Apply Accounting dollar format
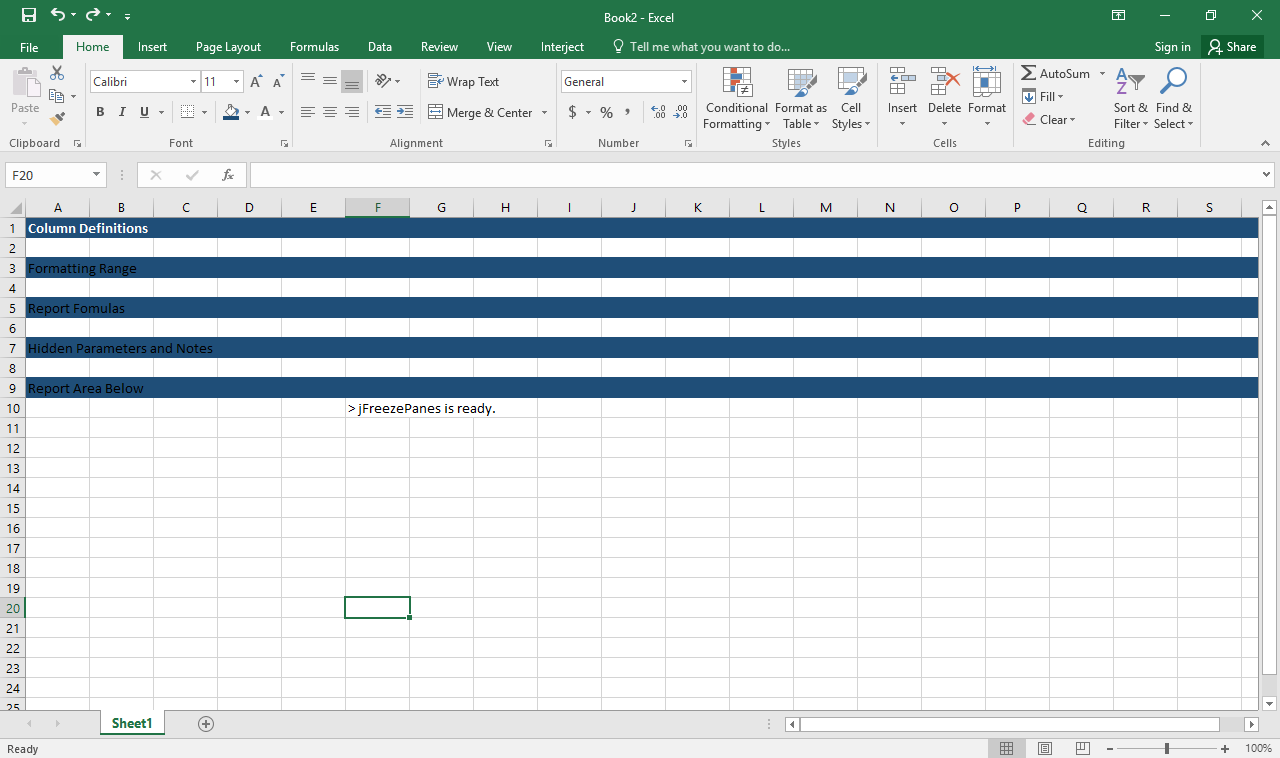The width and height of the screenshot is (1280, 758). tap(573, 112)
